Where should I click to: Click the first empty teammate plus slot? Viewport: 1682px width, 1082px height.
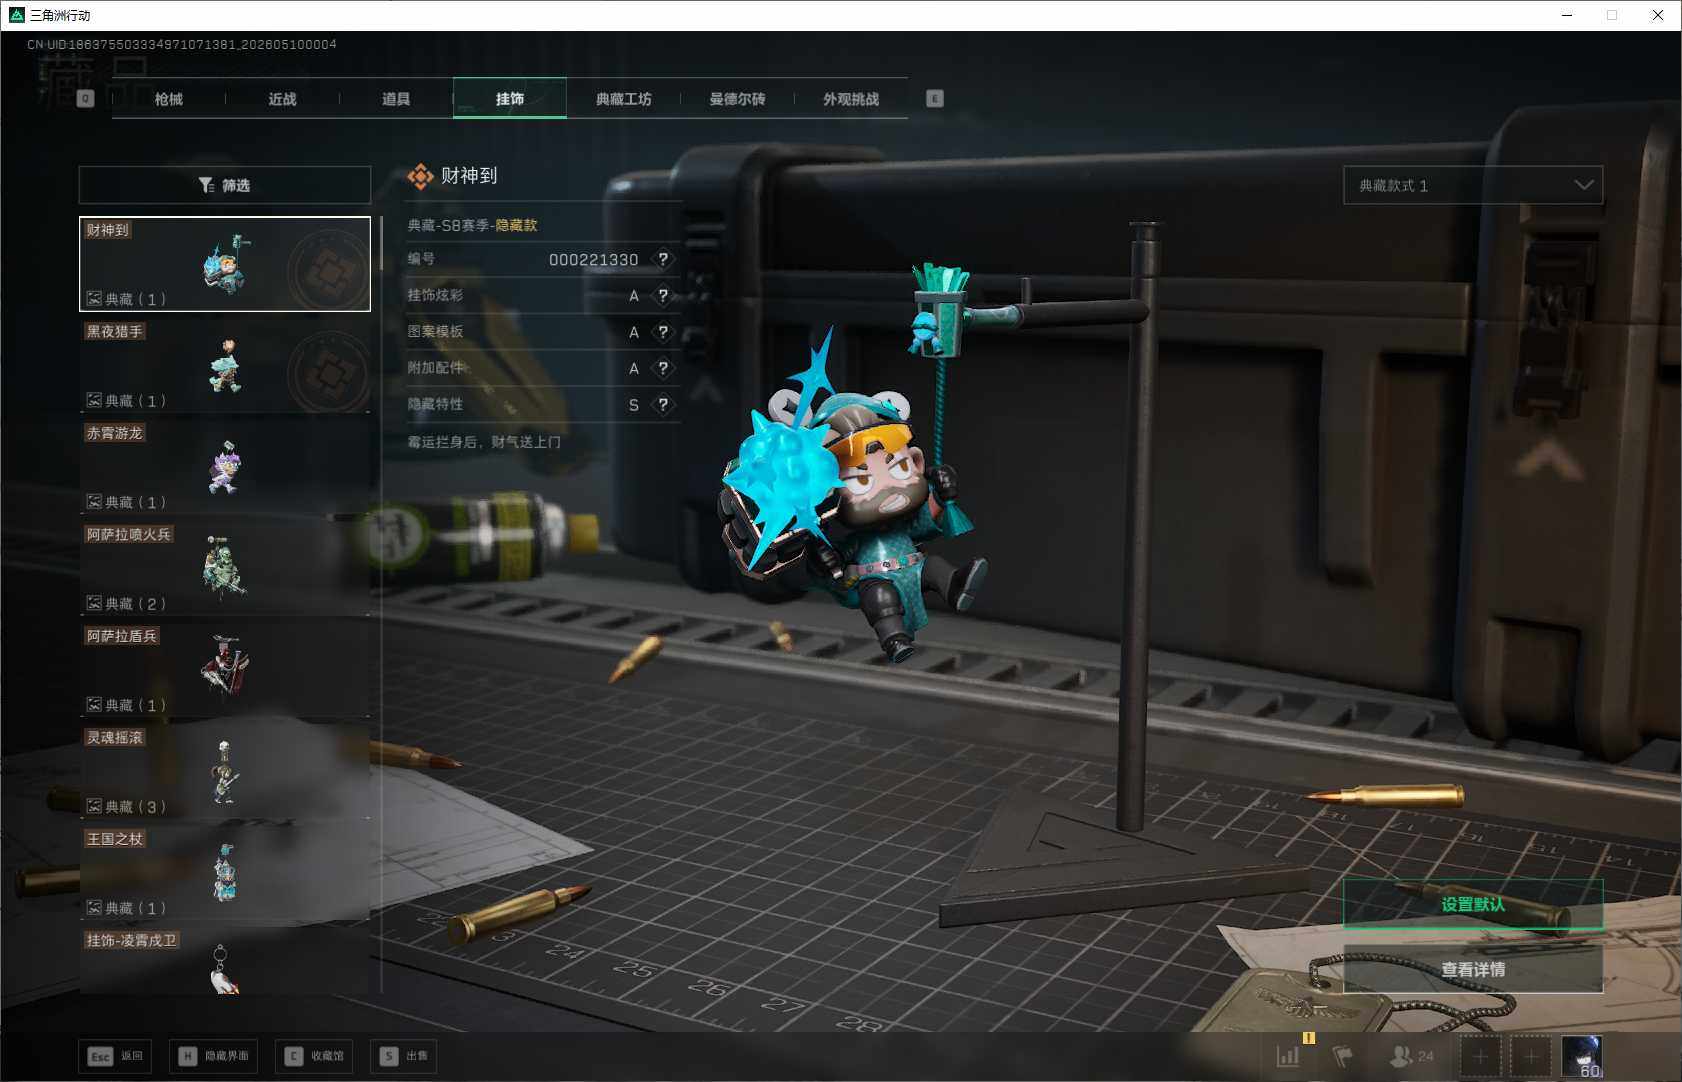click(x=1480, y=1056)
